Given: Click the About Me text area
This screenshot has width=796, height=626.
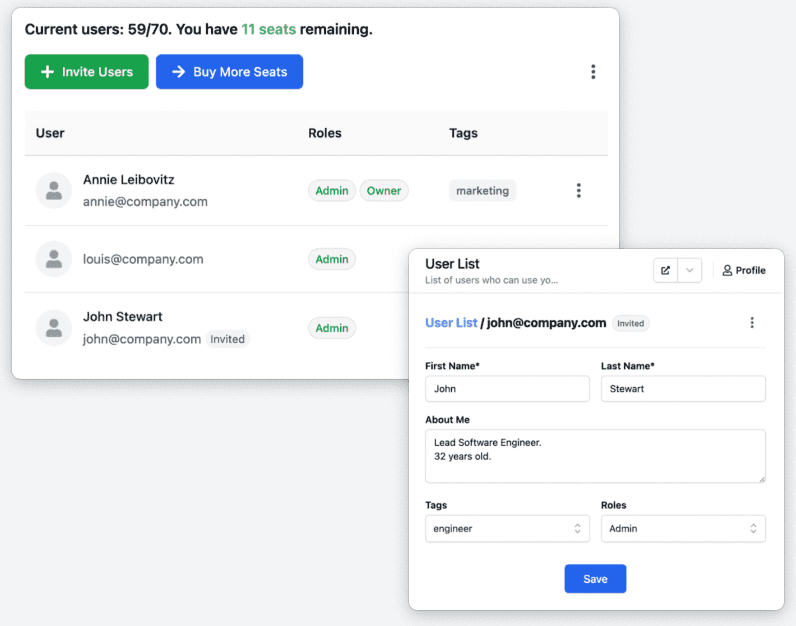Looking at the screenshot, I should point(595,456).
